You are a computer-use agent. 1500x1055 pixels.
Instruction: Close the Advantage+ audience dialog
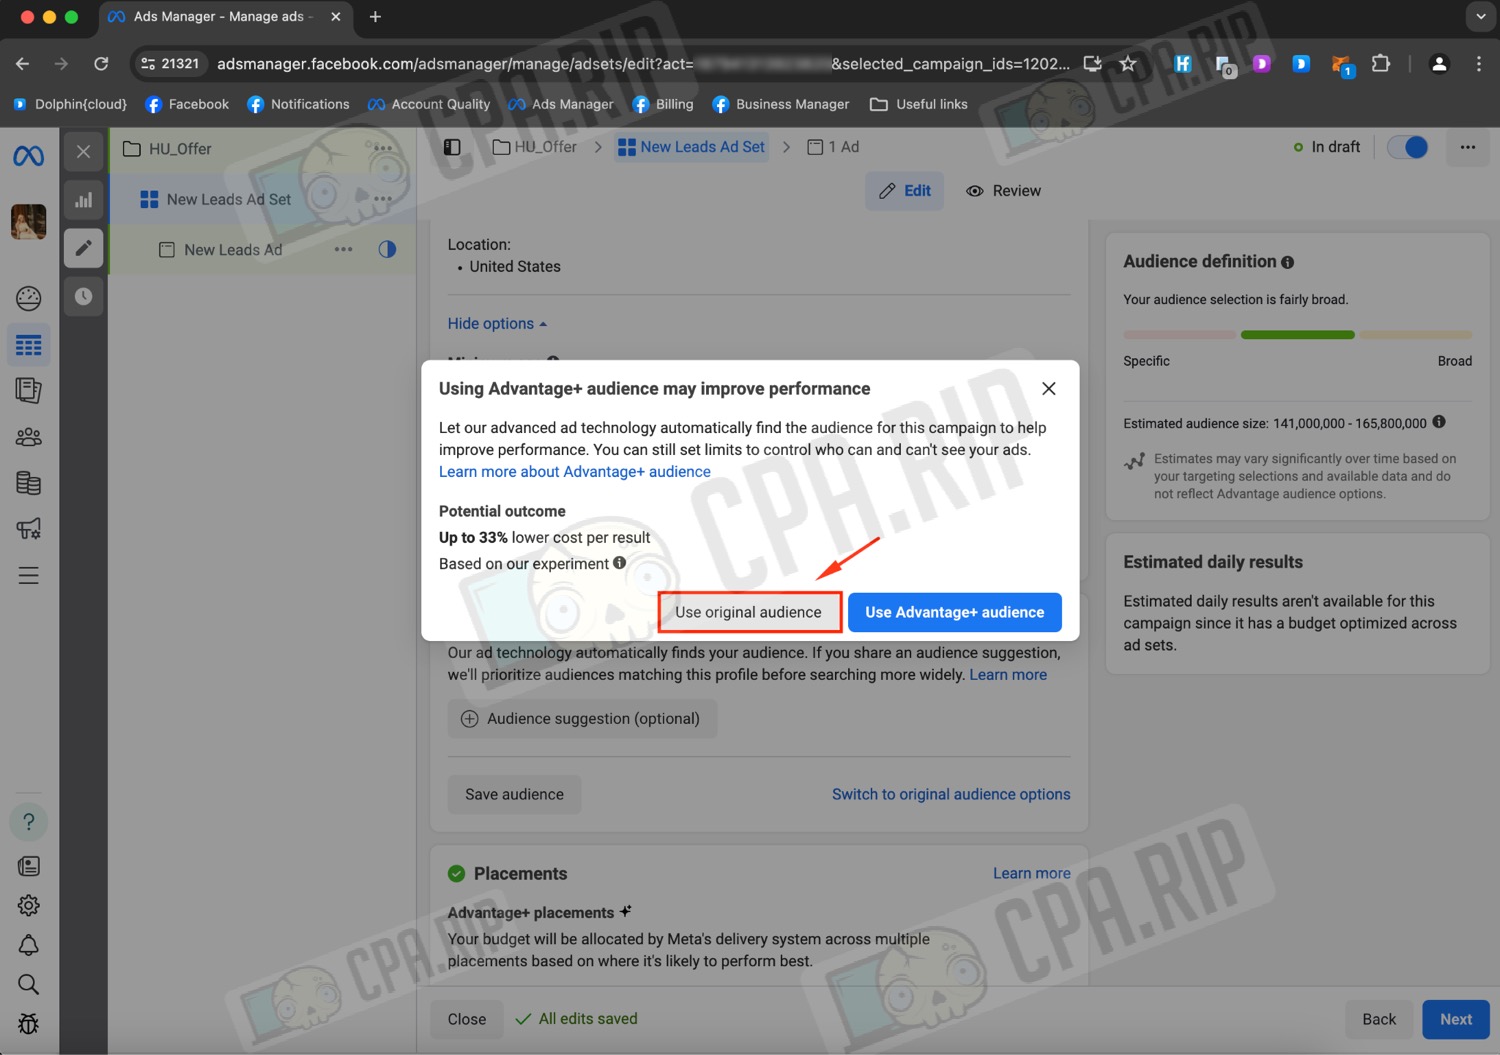point(1049,388)
